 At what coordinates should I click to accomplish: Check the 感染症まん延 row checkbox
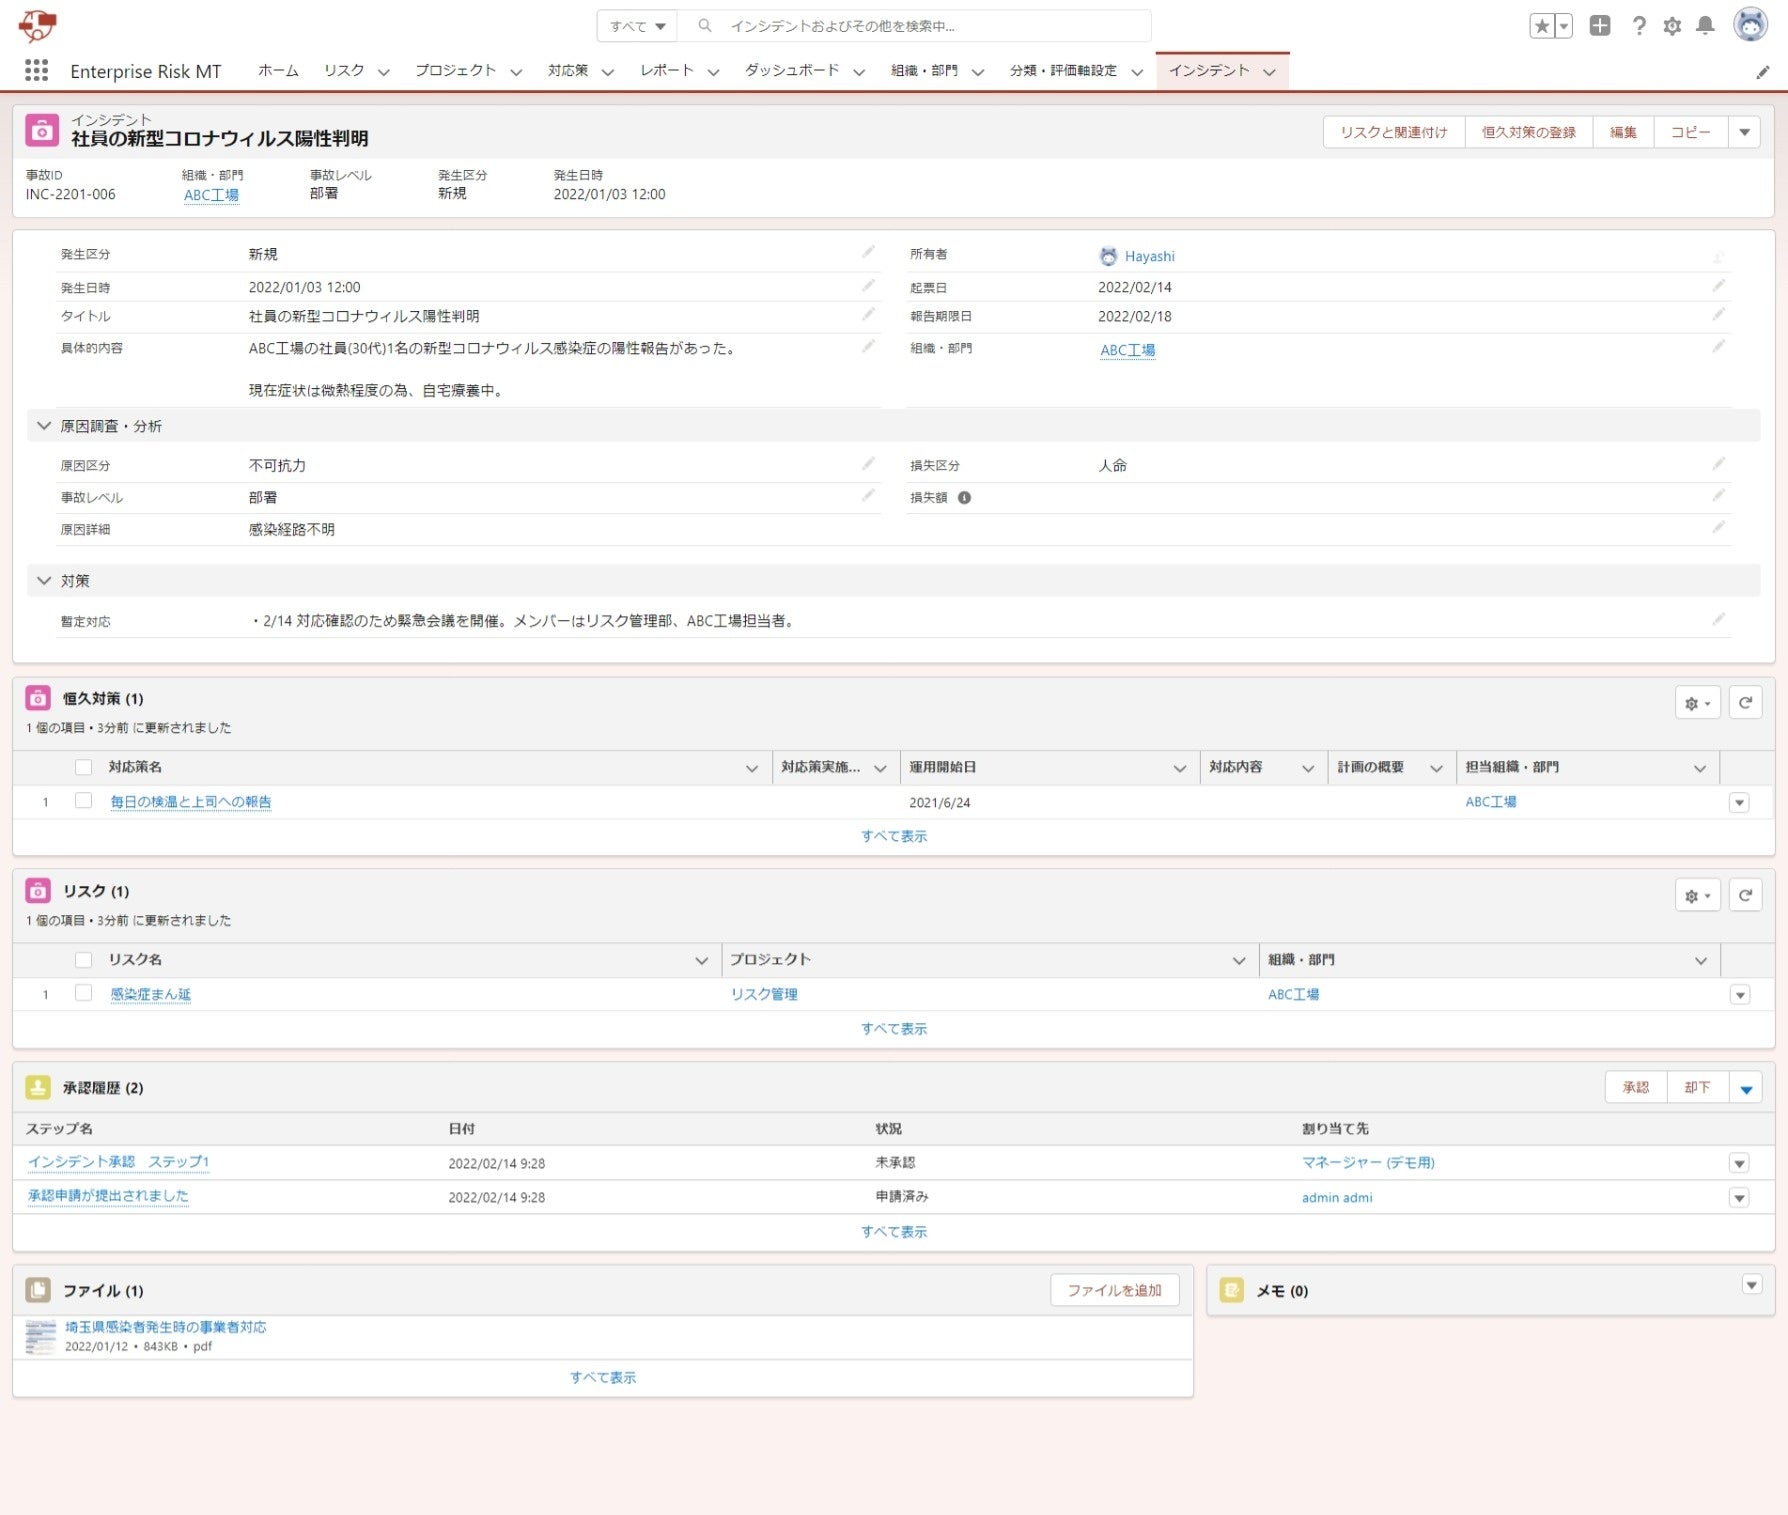84,993
